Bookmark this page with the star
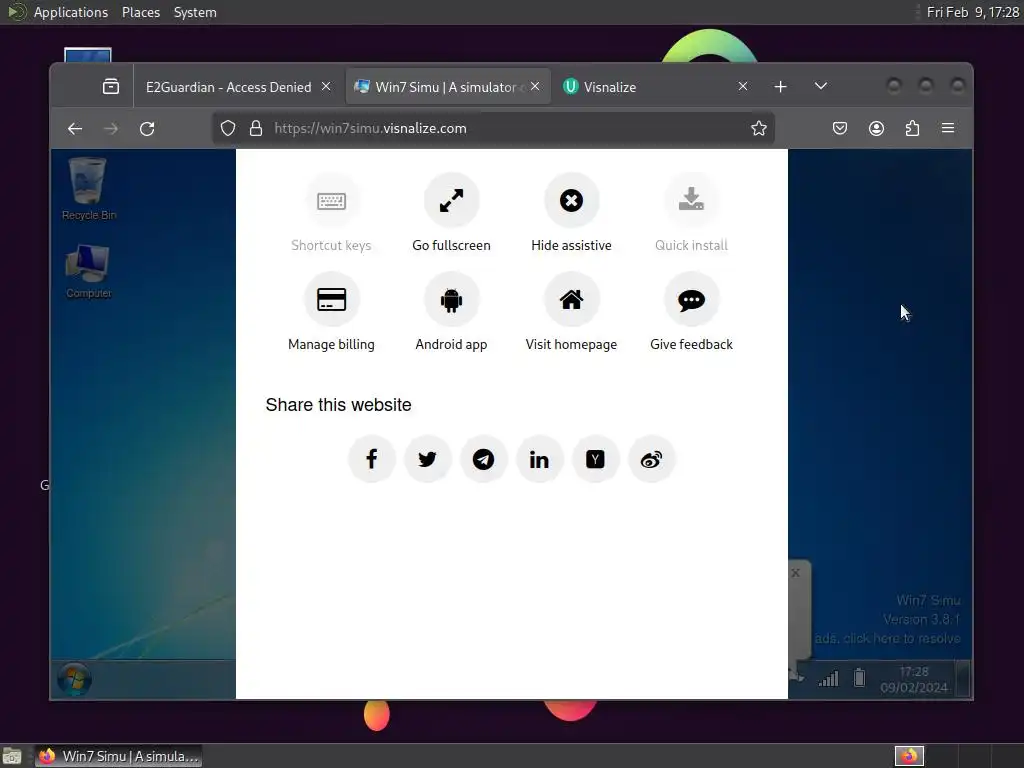Viewport: 1024px width, 768px height. pos(758,129)
